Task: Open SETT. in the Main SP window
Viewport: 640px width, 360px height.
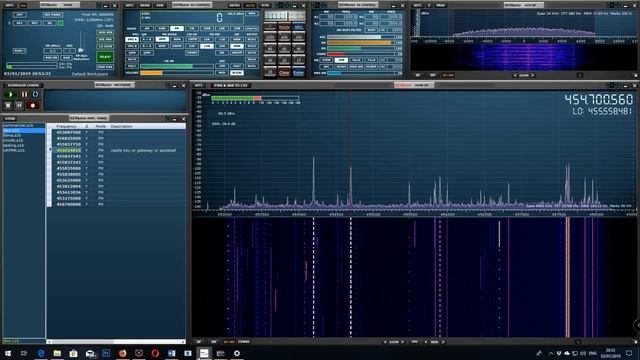Action: tap(198, 85)
